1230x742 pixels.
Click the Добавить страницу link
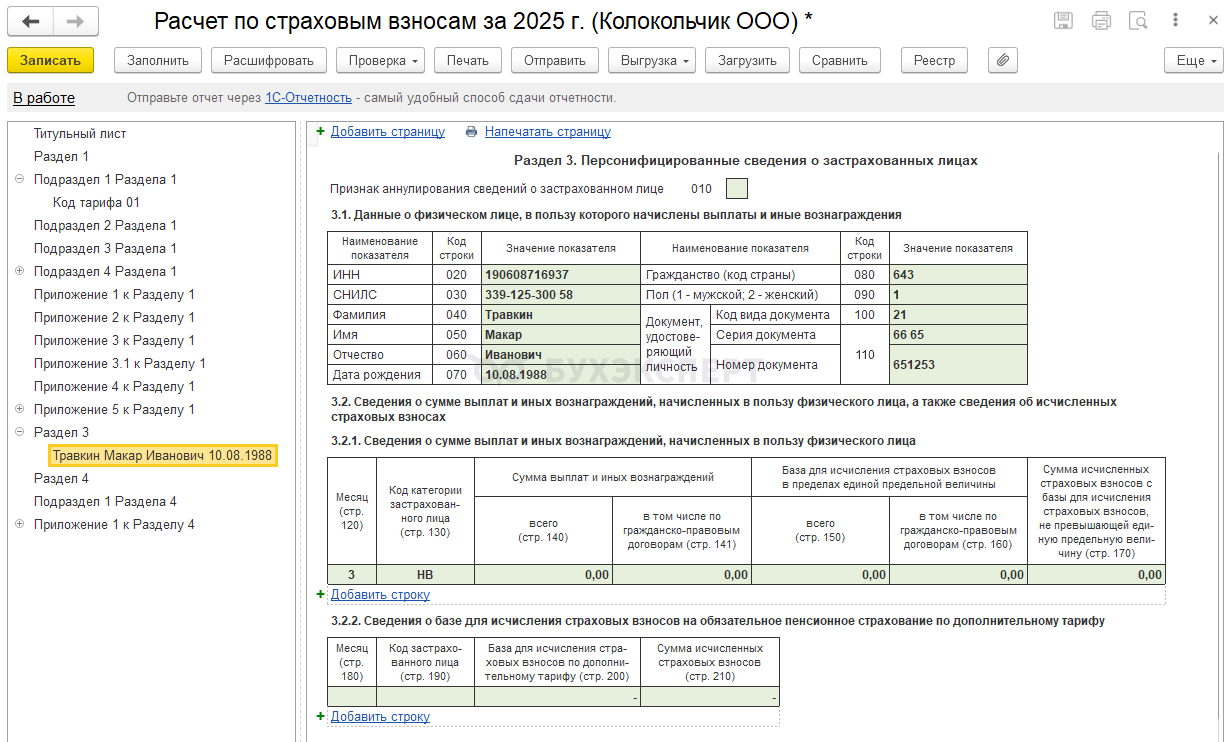tap(387, 132)
